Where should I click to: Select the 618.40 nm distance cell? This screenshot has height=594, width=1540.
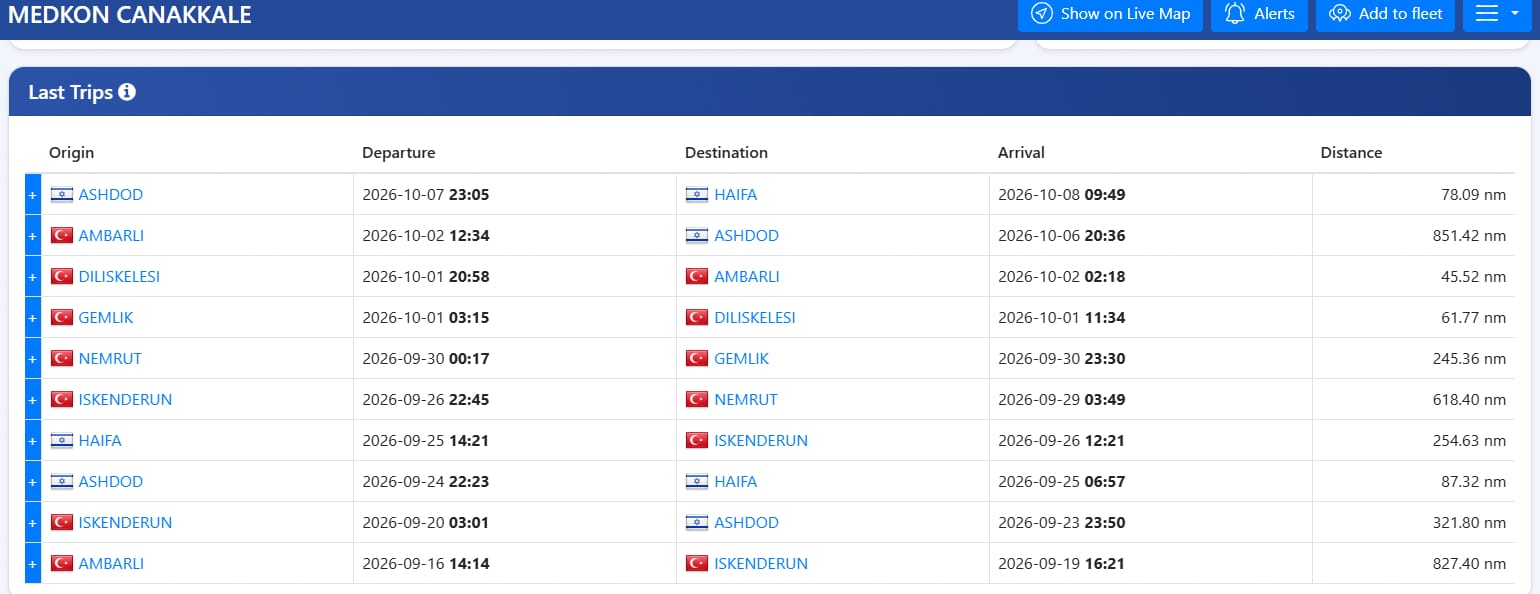point(1413,400)
